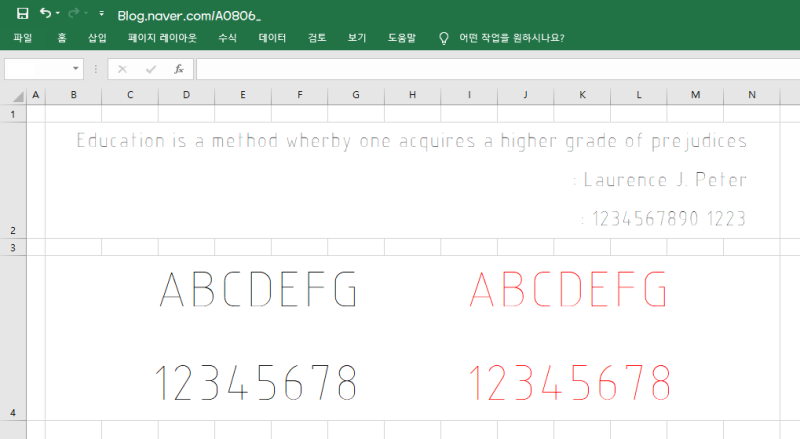
Task: Click inside the formula bar input
Action: (498, 69)
